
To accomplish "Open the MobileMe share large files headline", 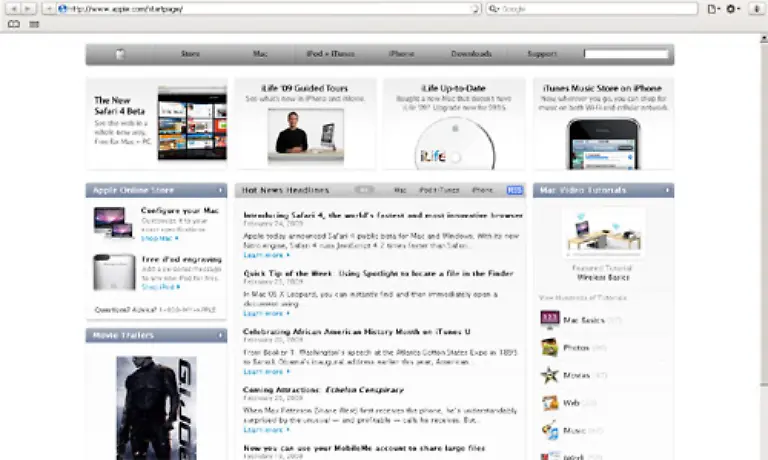I will coord(364,448).
